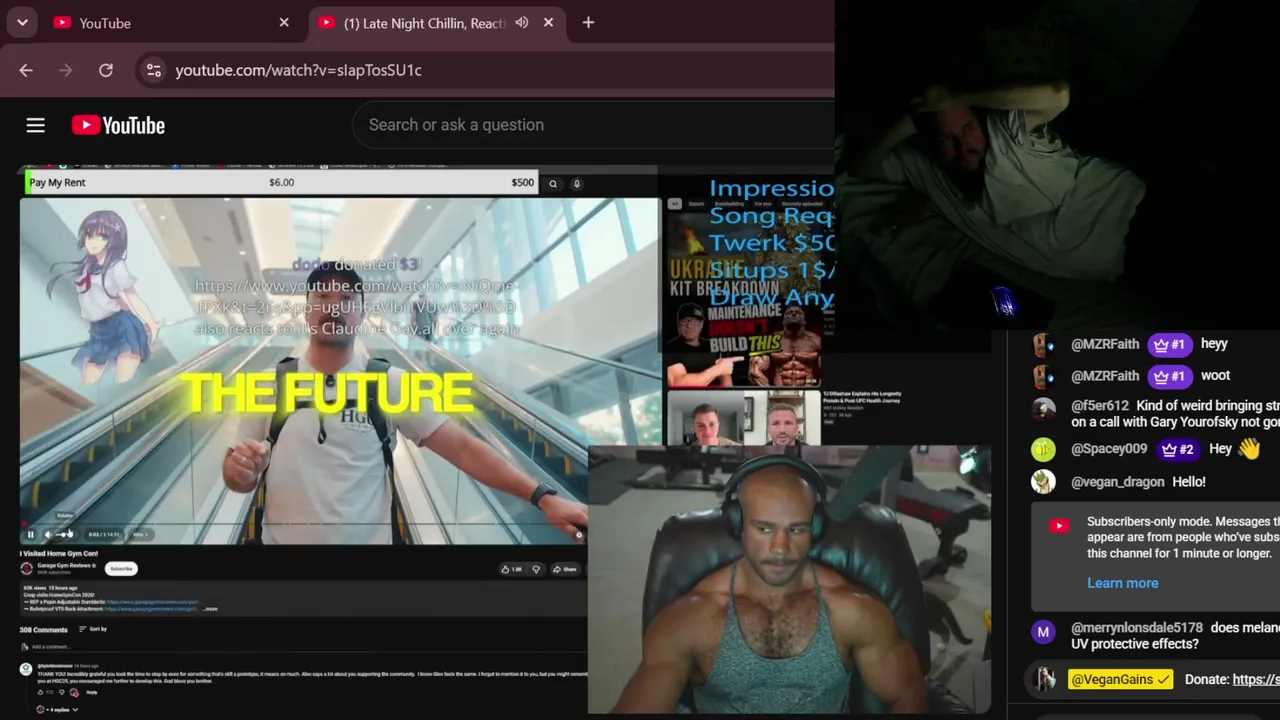The image size is (1280, 720).
Task: Click the #1 crown badge beside 'woot'
Action: point(1169,376)
